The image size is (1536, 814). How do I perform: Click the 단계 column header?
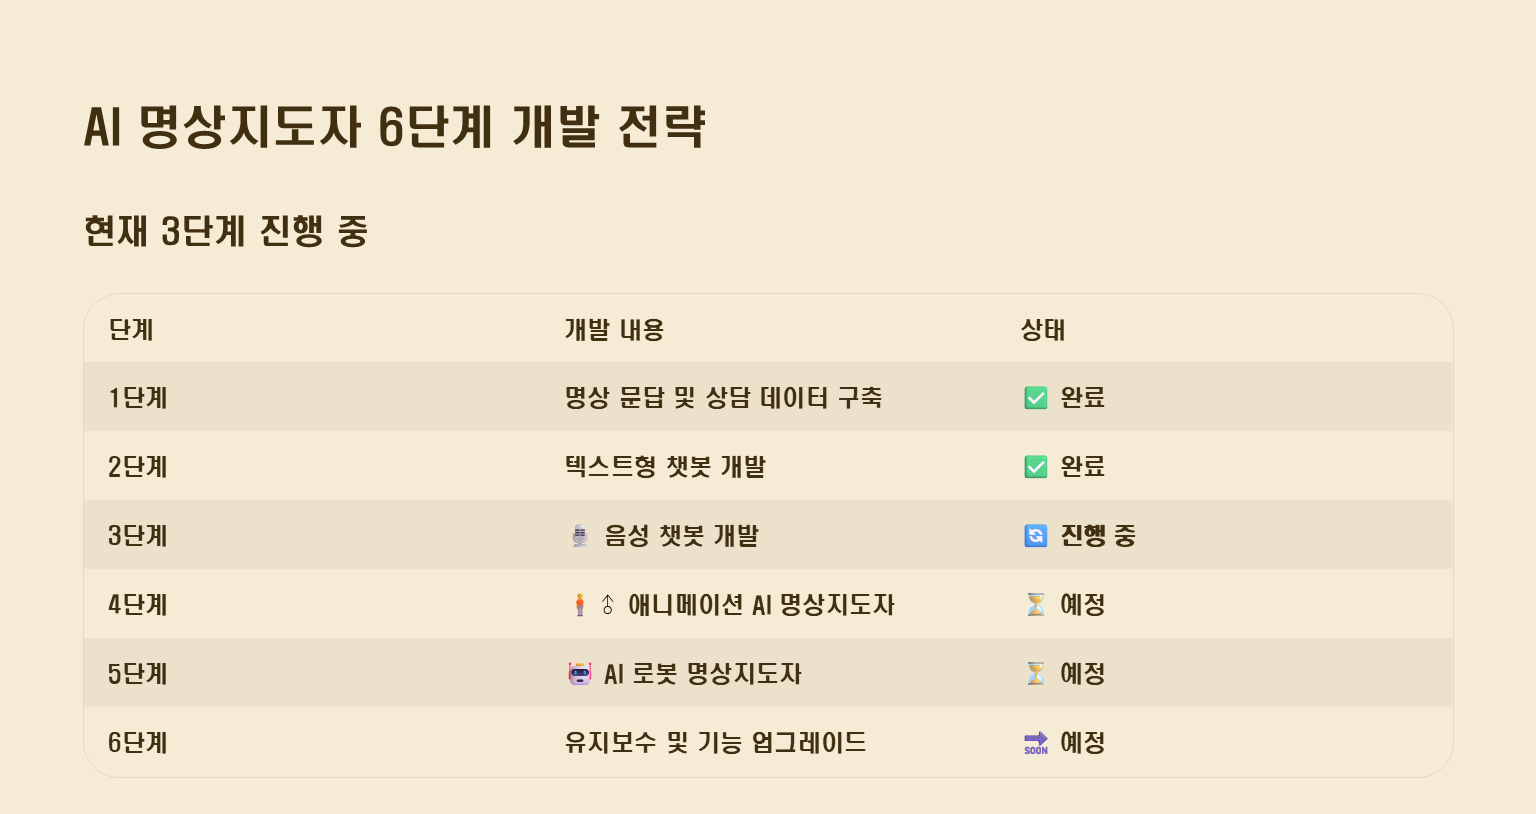coord(131,330)
